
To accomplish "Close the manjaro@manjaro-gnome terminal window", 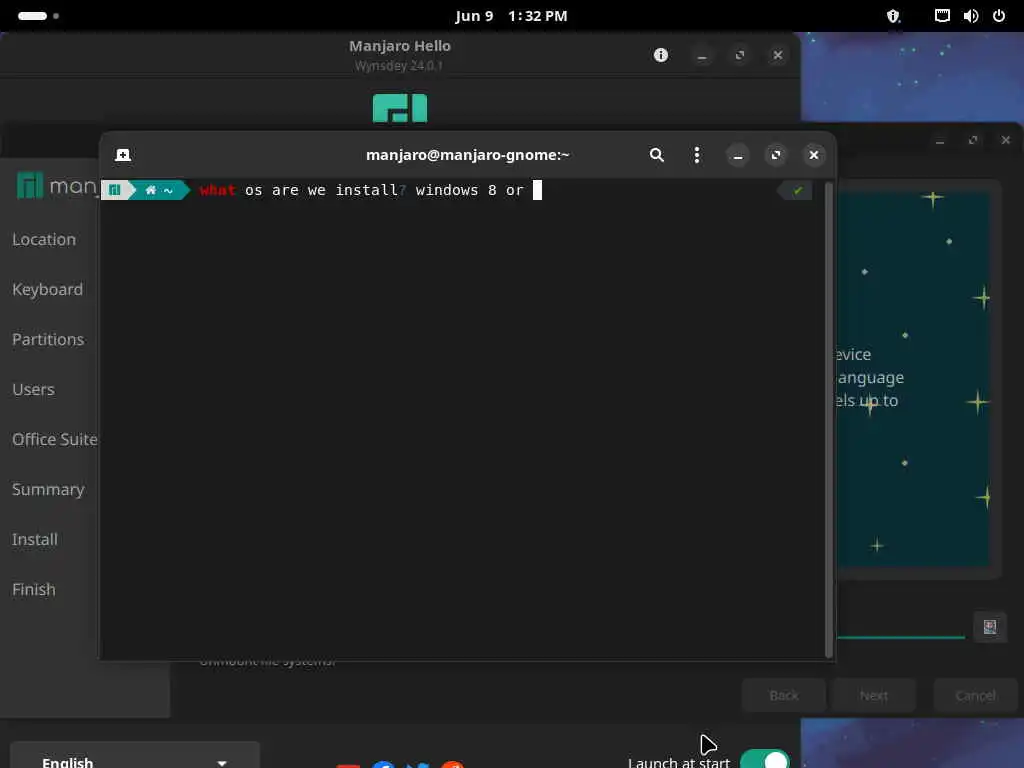I will pyautogui.click(x=814, y=155).
